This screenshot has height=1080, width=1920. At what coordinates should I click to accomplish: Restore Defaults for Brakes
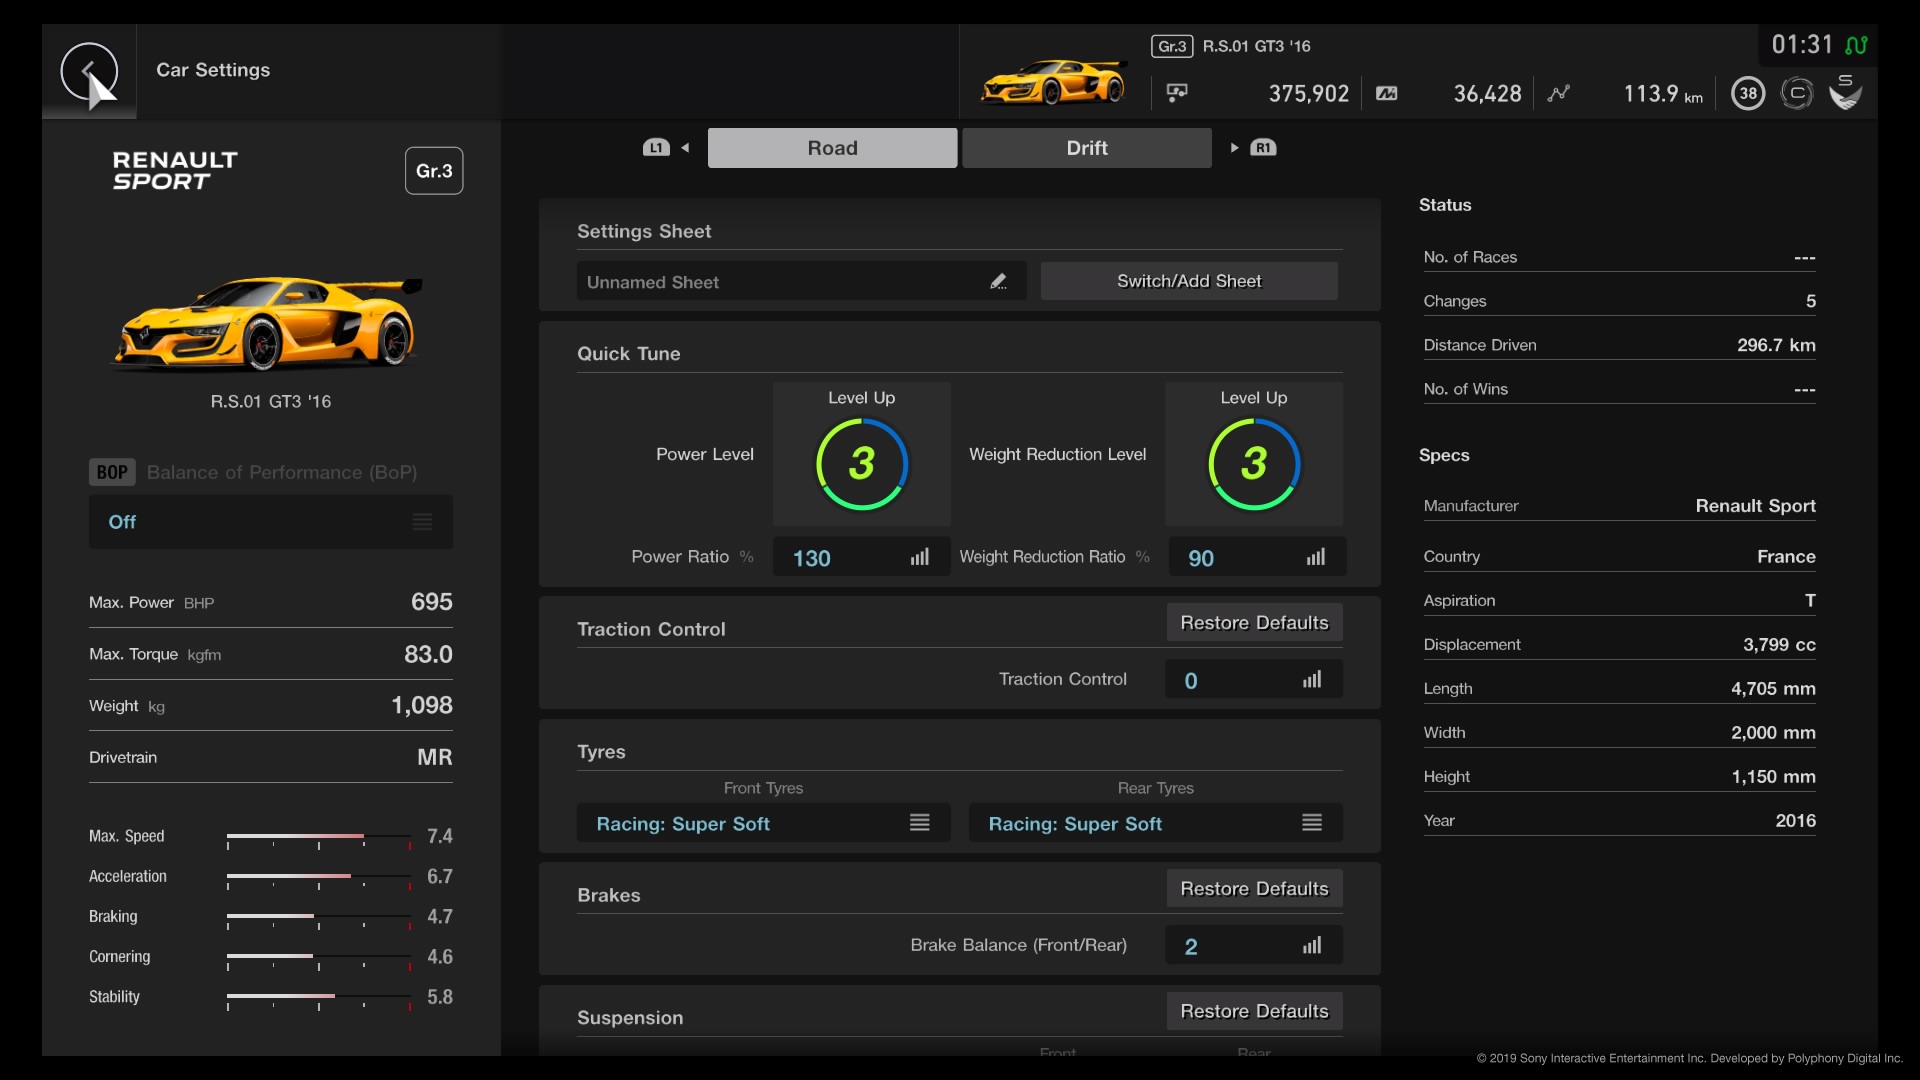point(1254,889)
